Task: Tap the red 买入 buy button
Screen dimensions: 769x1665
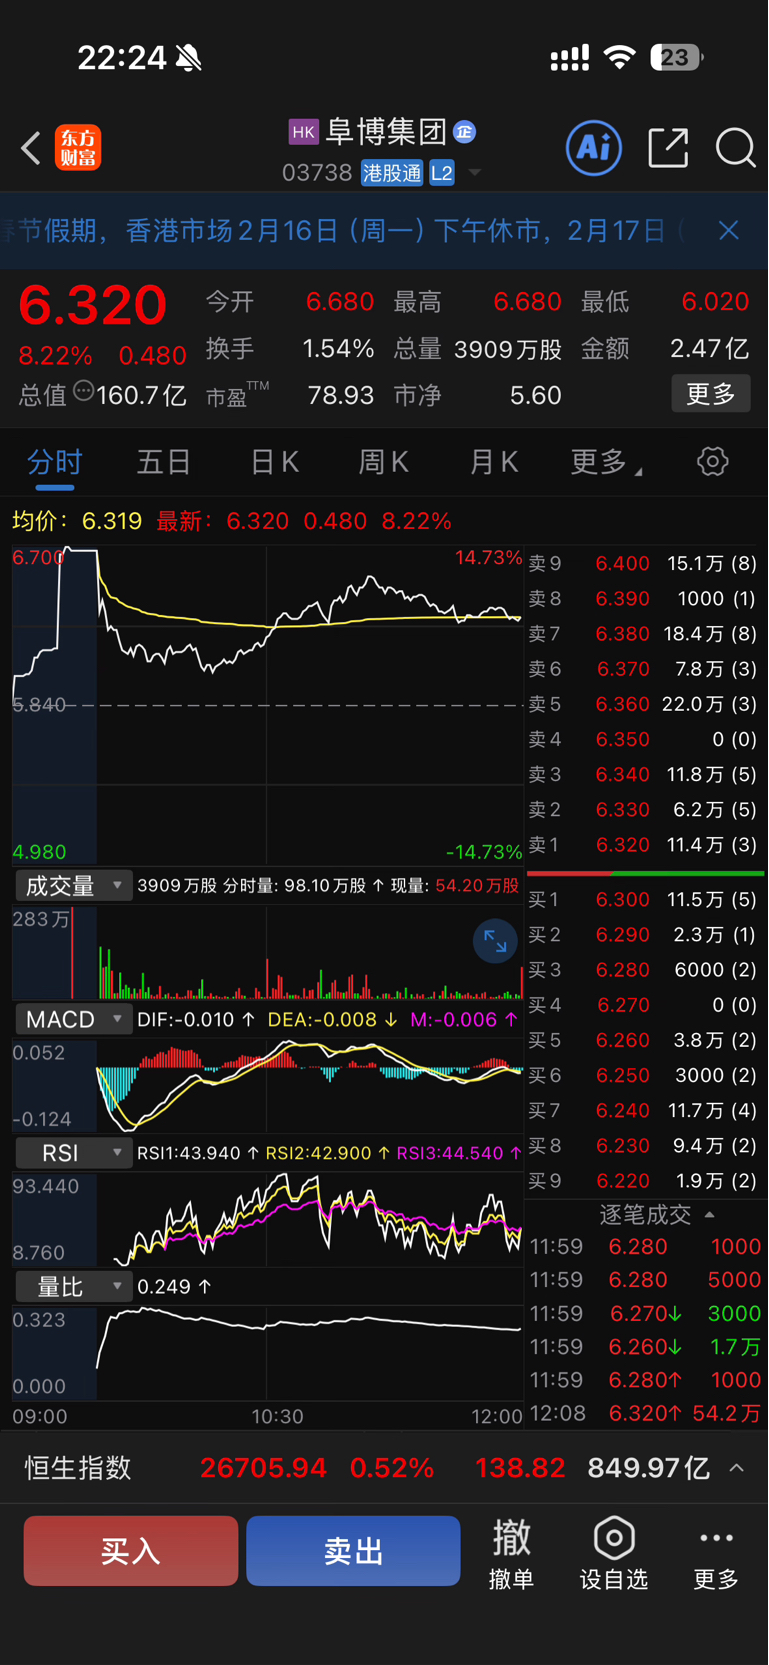Action: point(131,1551)
